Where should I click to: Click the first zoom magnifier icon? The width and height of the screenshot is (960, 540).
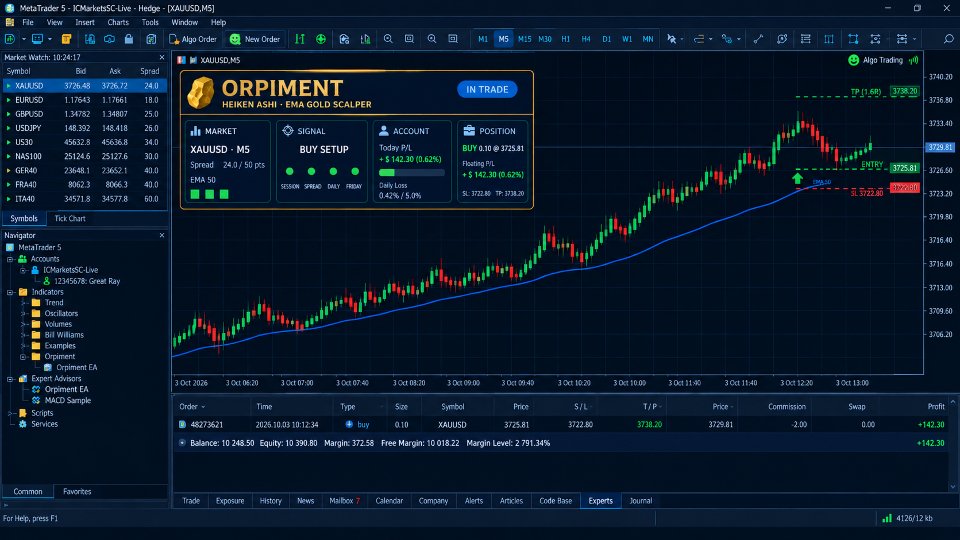pyautogui.click(x=388, y=39)
